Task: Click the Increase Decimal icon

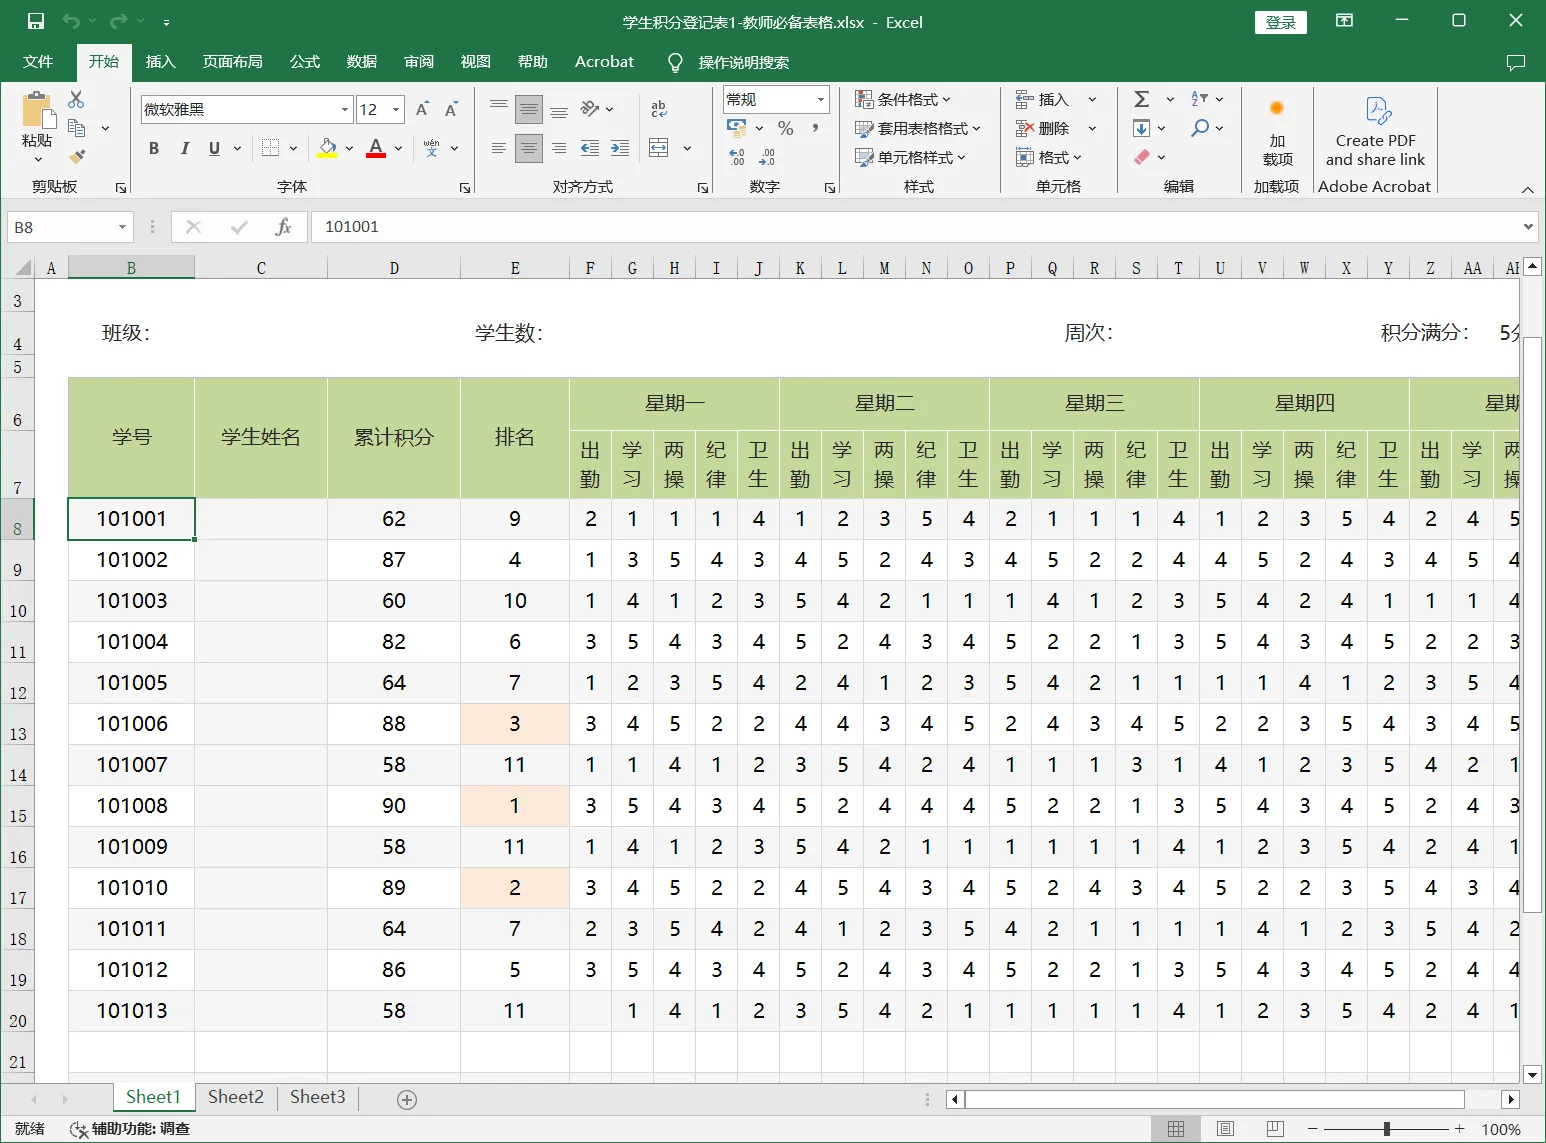Action: pyautogui.click(x=737, y=157)
